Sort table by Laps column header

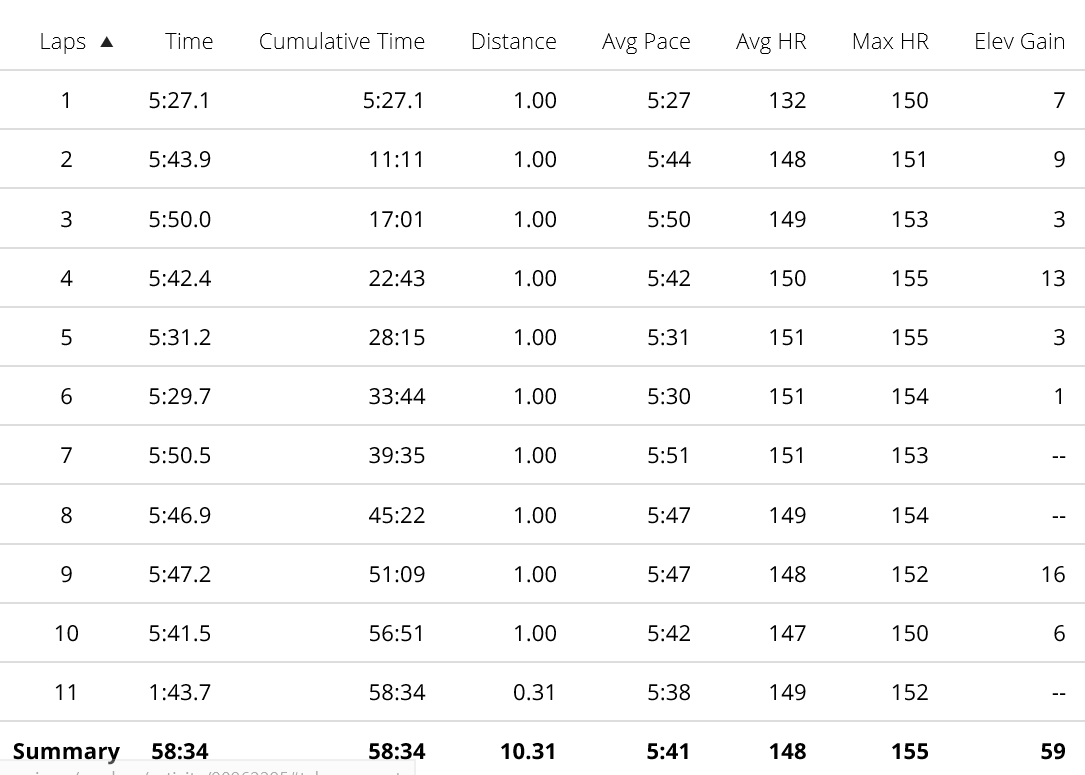pos(63,42)
